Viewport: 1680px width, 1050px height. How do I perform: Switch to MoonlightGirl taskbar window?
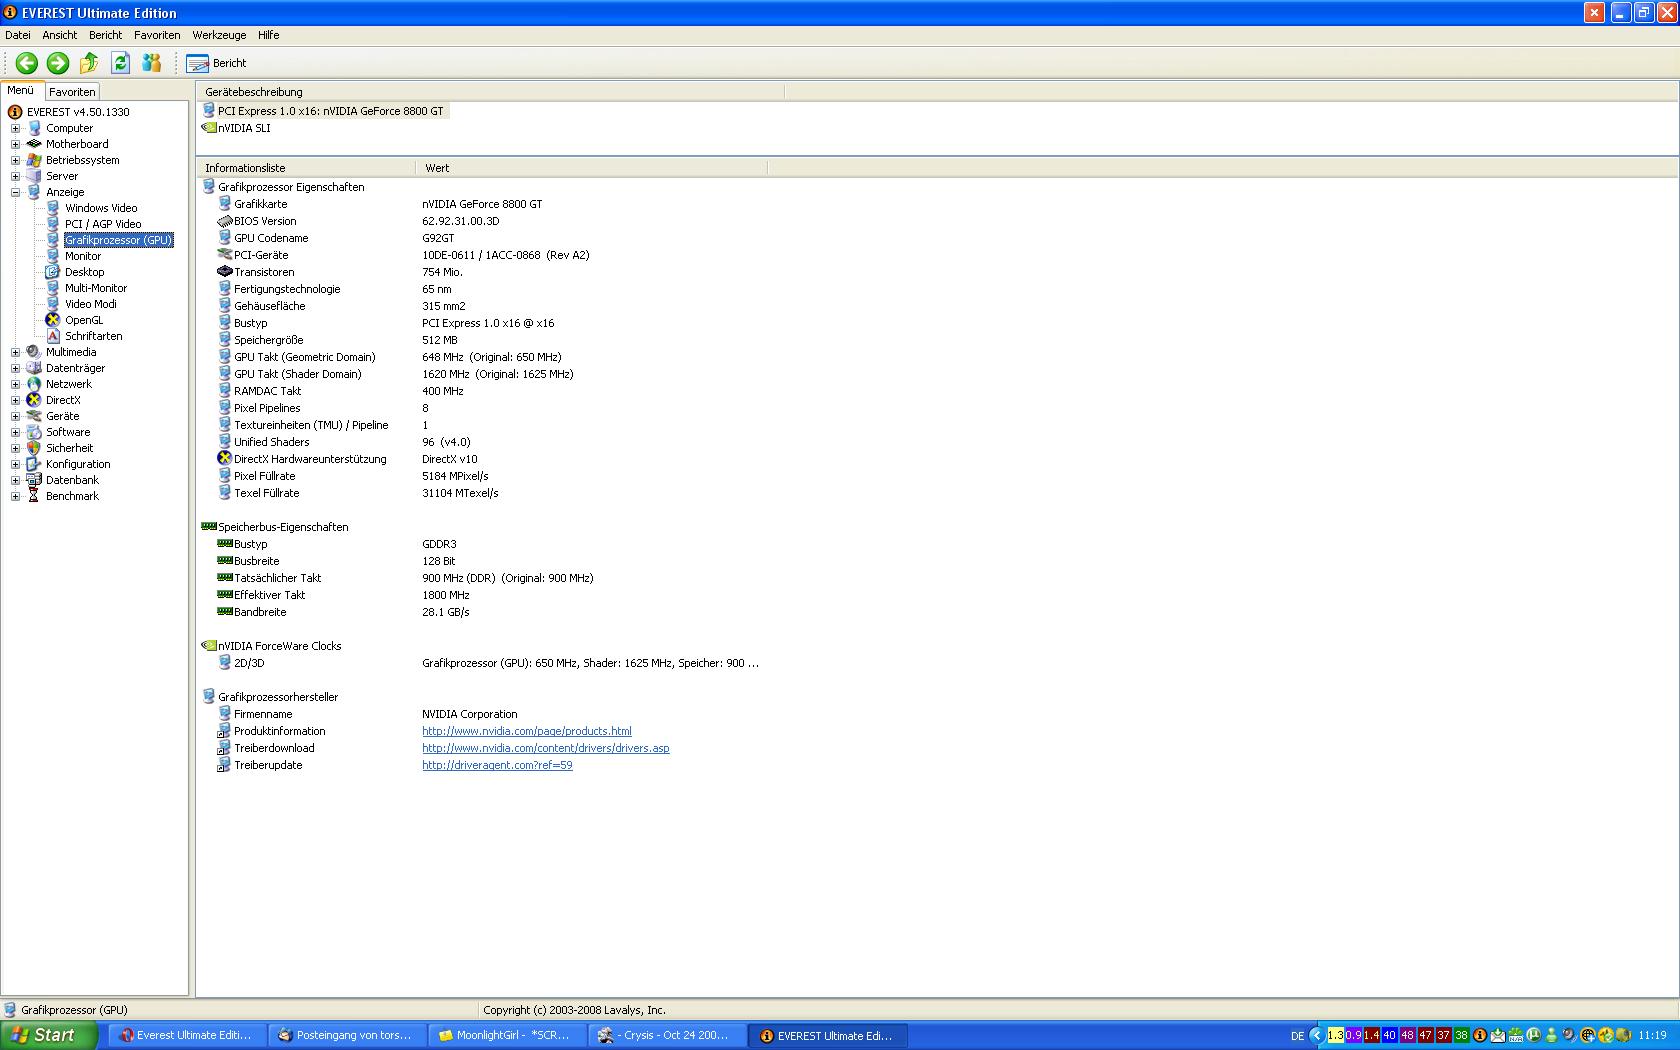point(507,1035)
